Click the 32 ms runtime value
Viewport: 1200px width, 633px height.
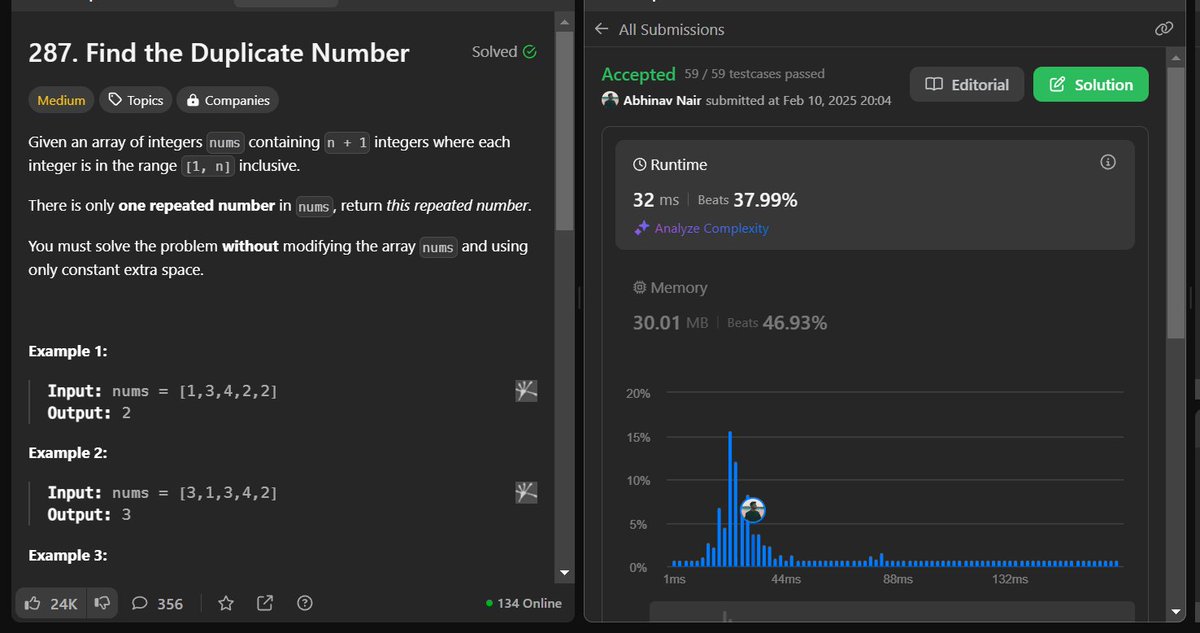[657, 199]
